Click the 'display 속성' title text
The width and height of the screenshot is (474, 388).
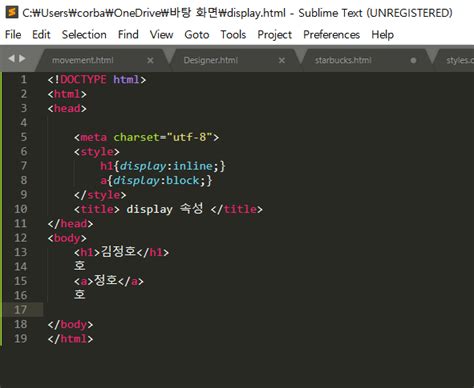(165, 209)
